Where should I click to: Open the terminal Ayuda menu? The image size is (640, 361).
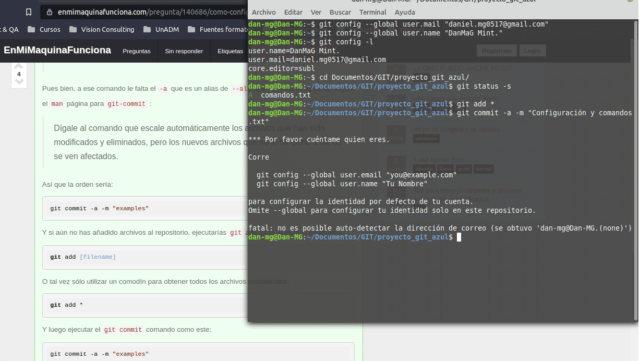tap(404, 12)
